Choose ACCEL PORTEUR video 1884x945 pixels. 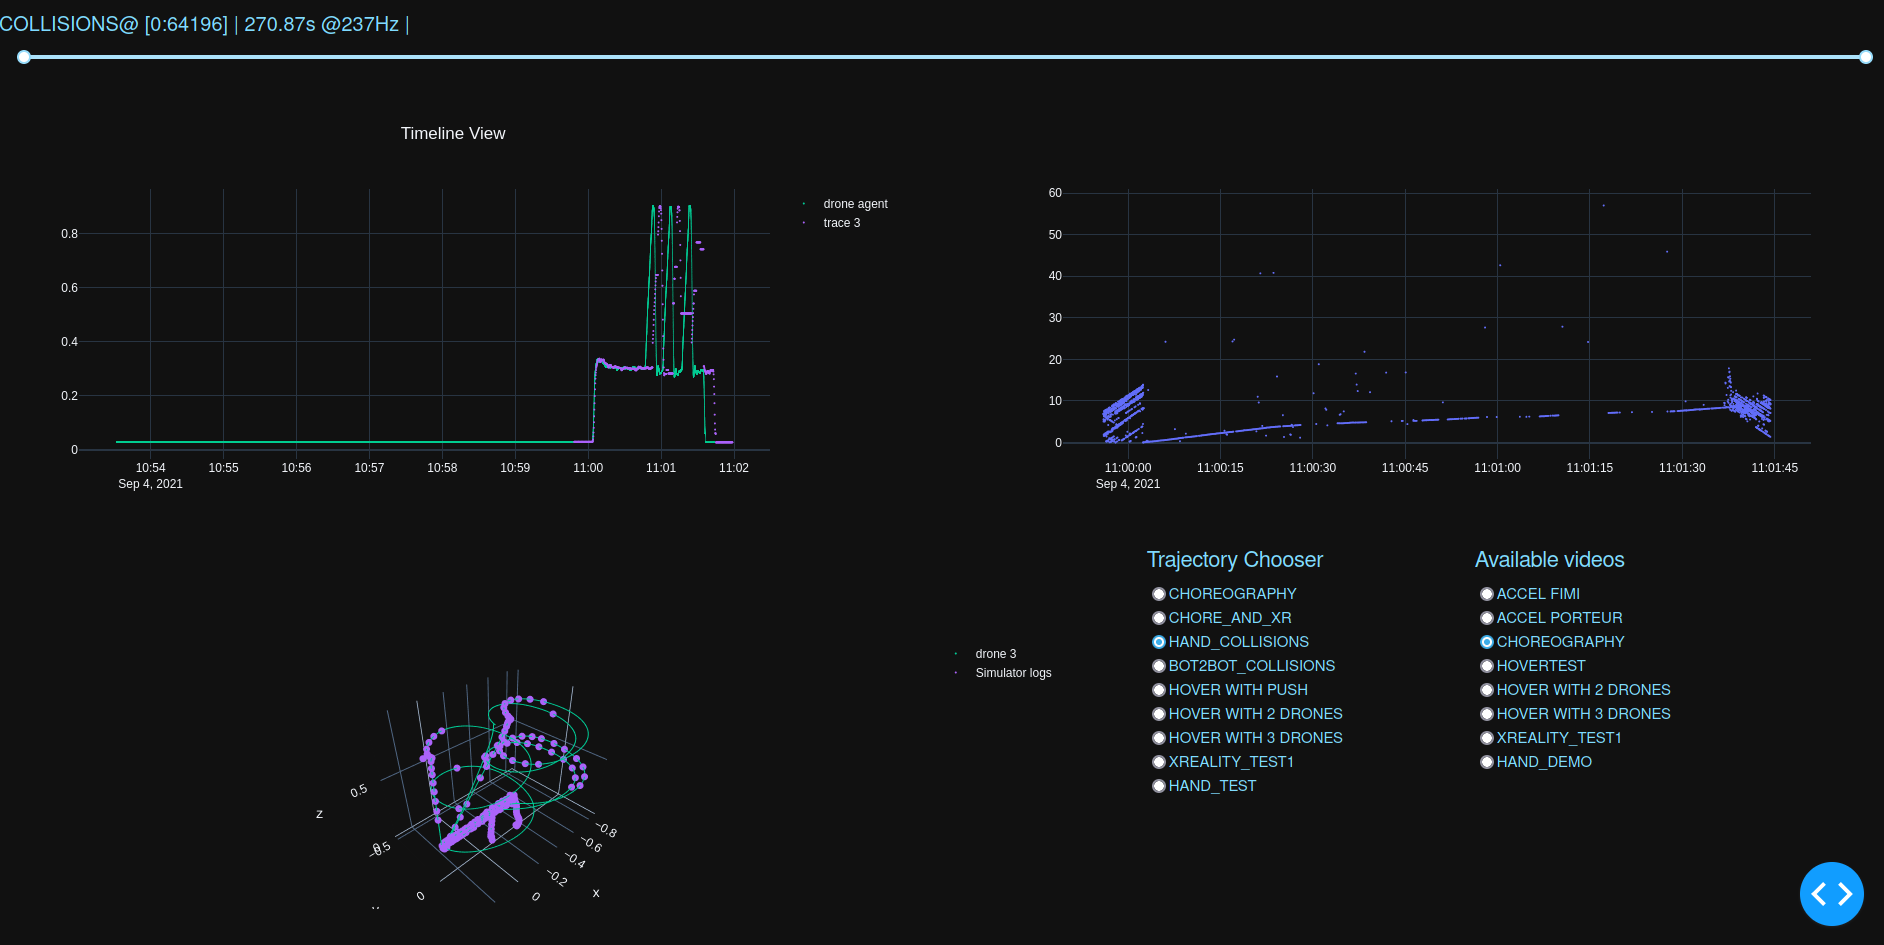[1487, 617]
